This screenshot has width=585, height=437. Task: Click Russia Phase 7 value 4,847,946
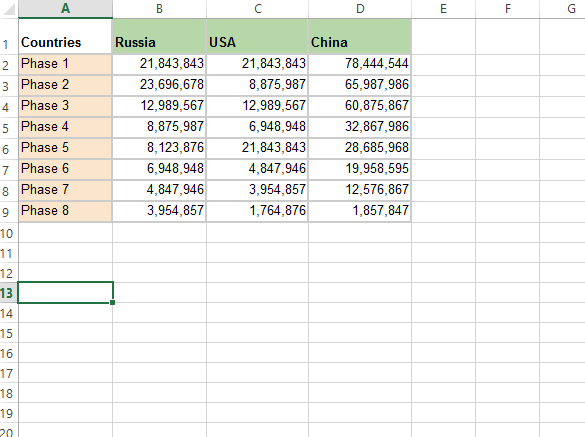(x=159, y=190)
